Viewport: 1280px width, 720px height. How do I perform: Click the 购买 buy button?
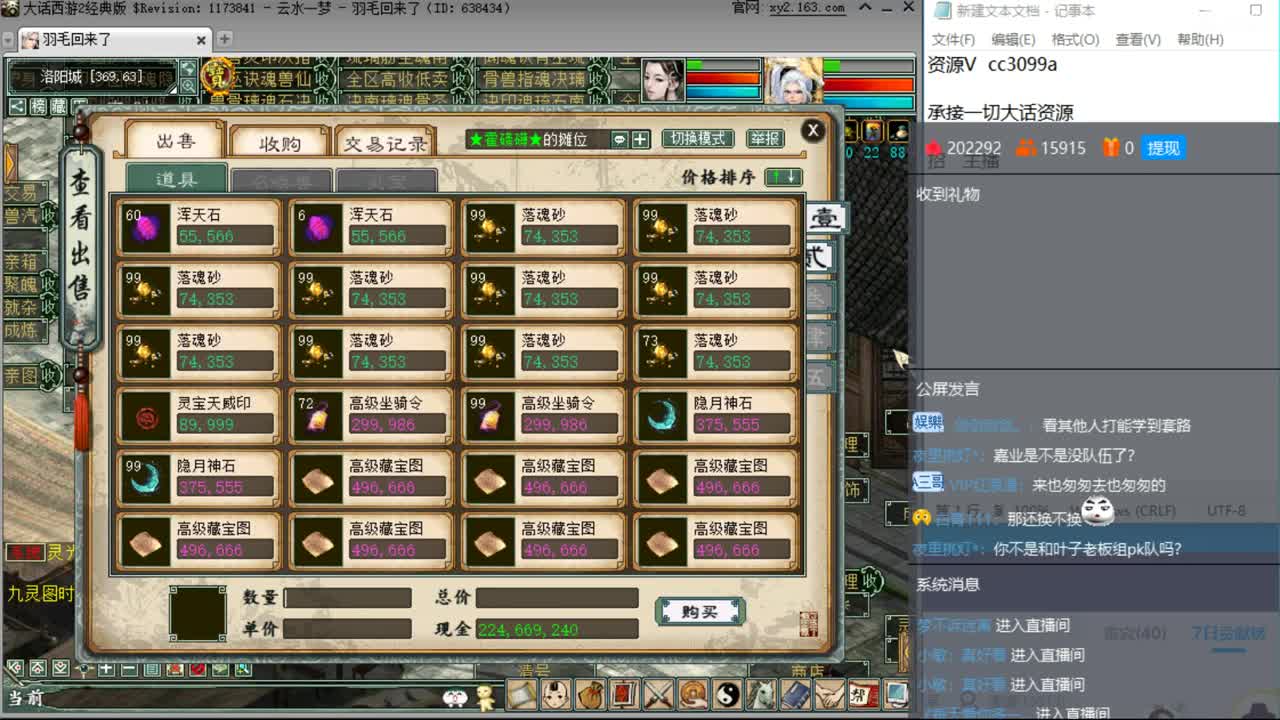click(700, 611)
